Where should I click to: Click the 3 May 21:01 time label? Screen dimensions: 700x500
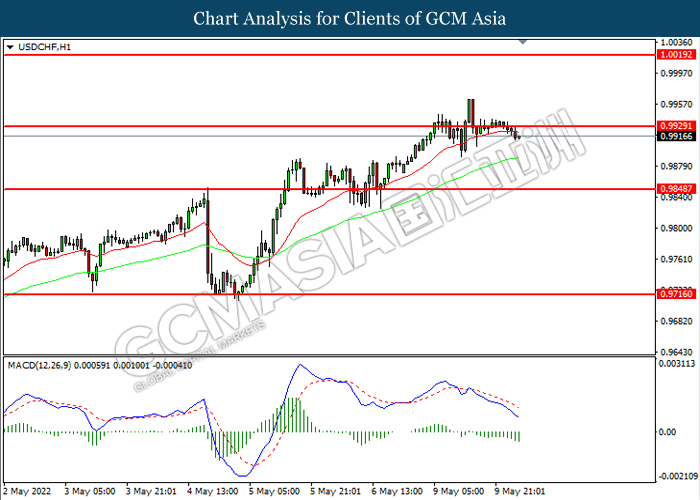click(x=151, y=491)
